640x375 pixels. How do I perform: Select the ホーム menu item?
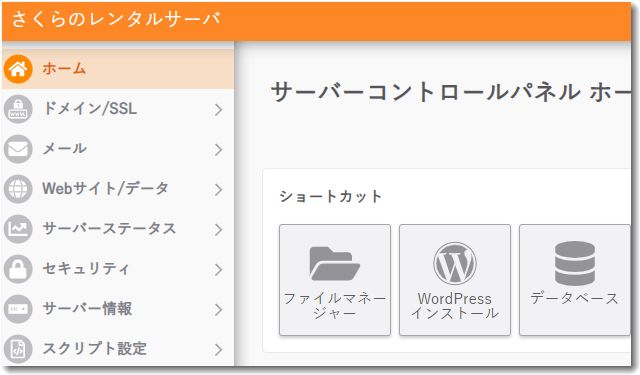[x=118, y=69]
